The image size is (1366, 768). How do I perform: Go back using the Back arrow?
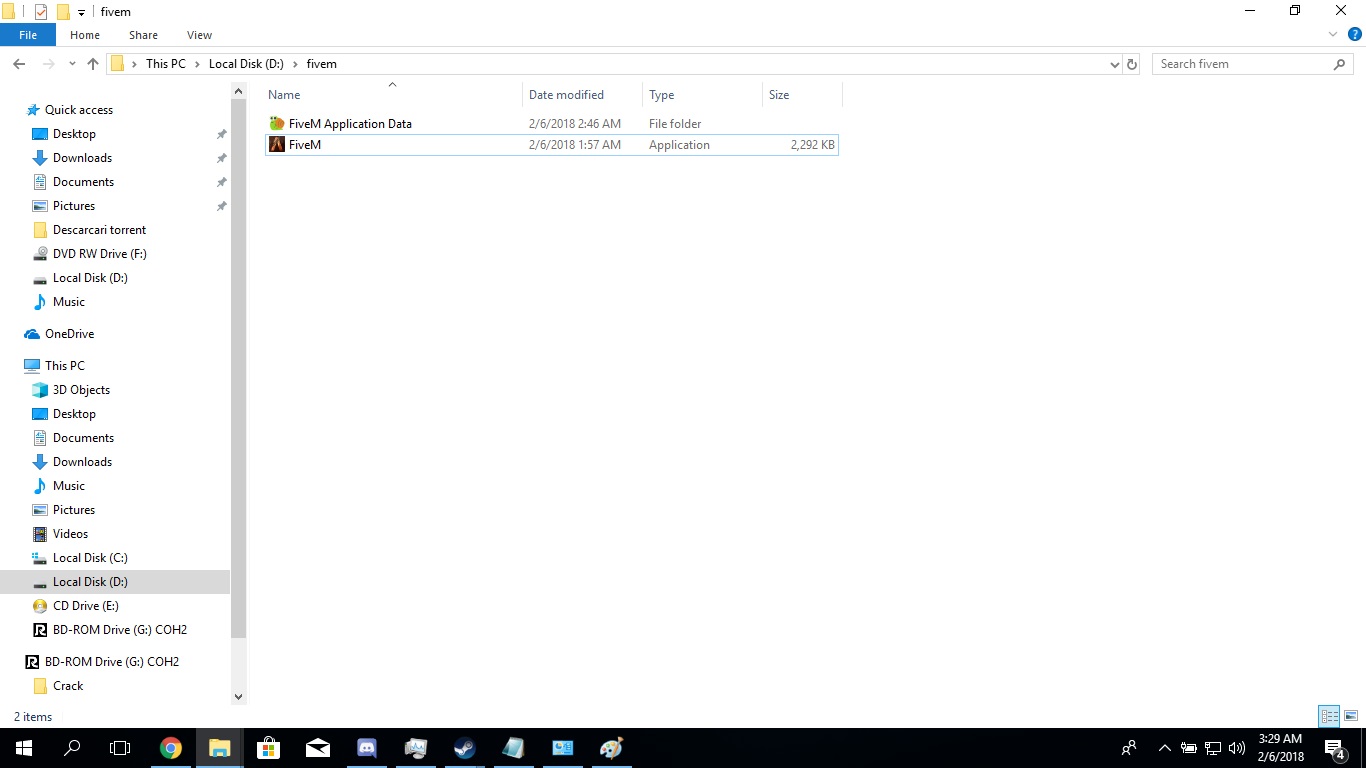tap(19, 64)
